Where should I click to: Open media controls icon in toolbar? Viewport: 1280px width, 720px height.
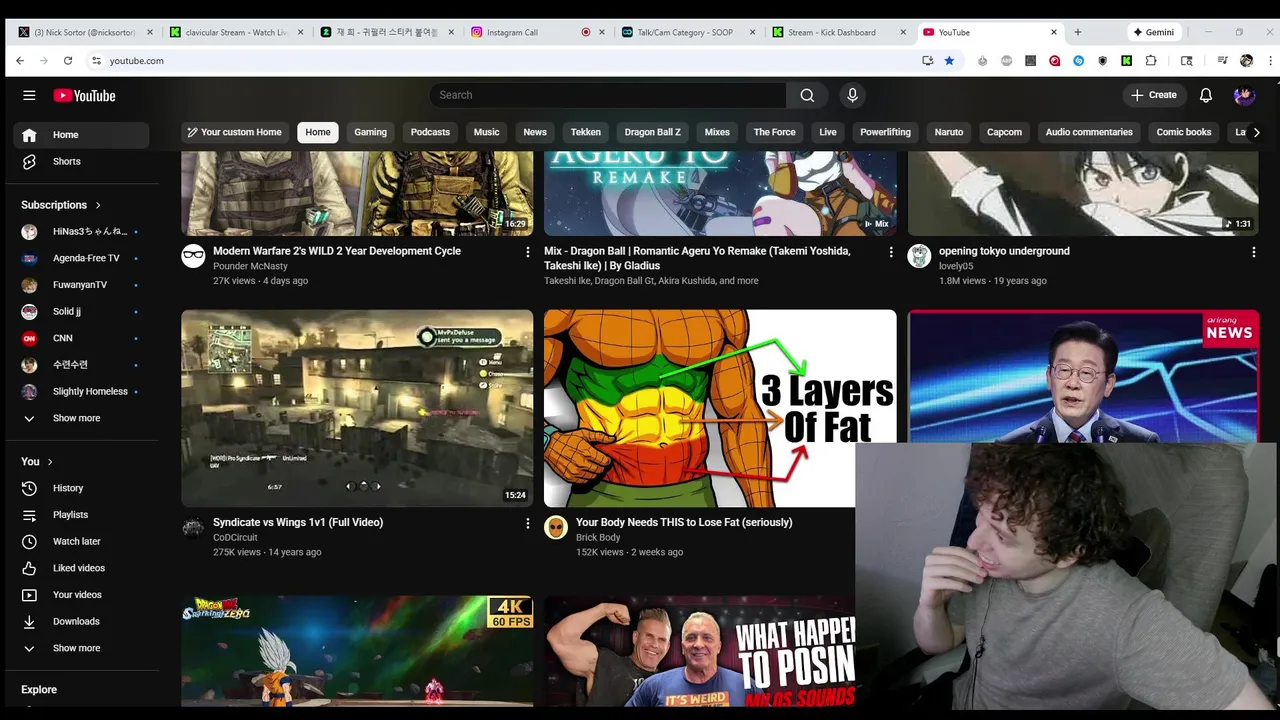click(1222, 61)
